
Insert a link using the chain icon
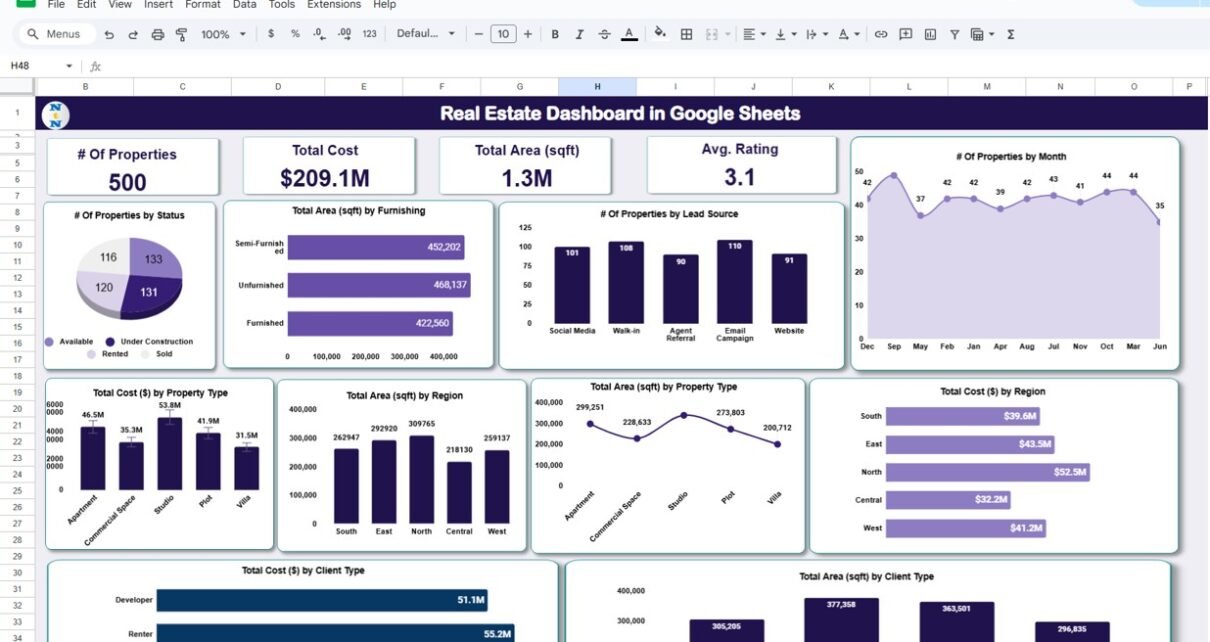pyautogui.click(x=881, y=34)
